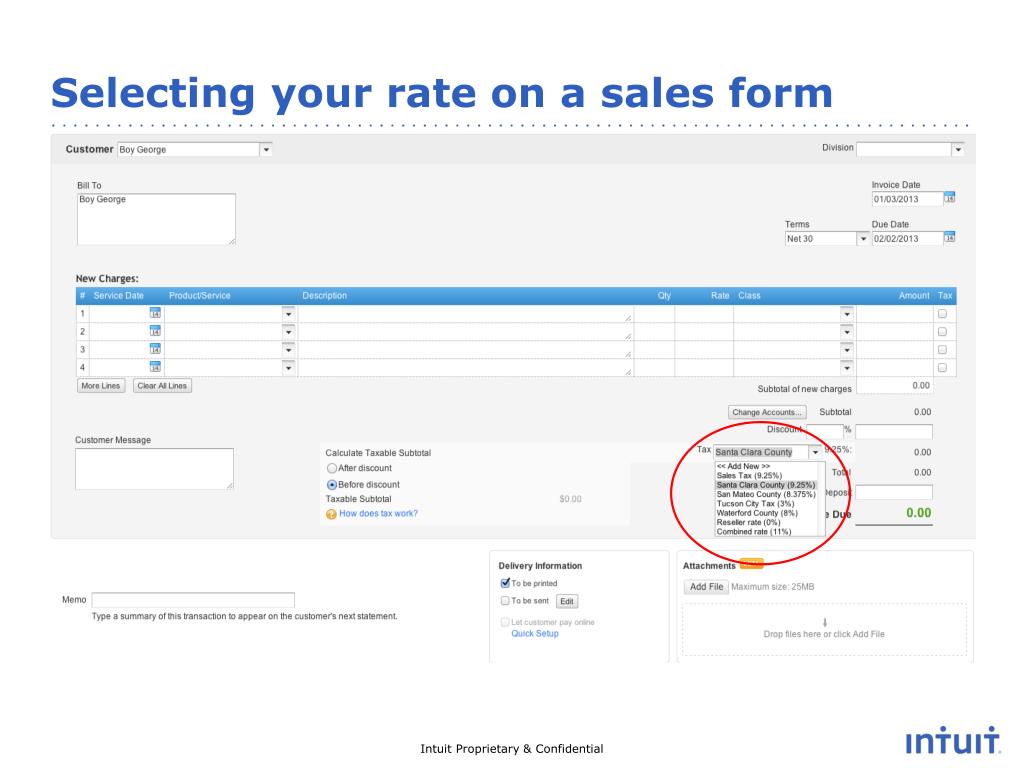Click Edit next to To be sent
Screen dimensions: 1024x768
pos(567,601)
